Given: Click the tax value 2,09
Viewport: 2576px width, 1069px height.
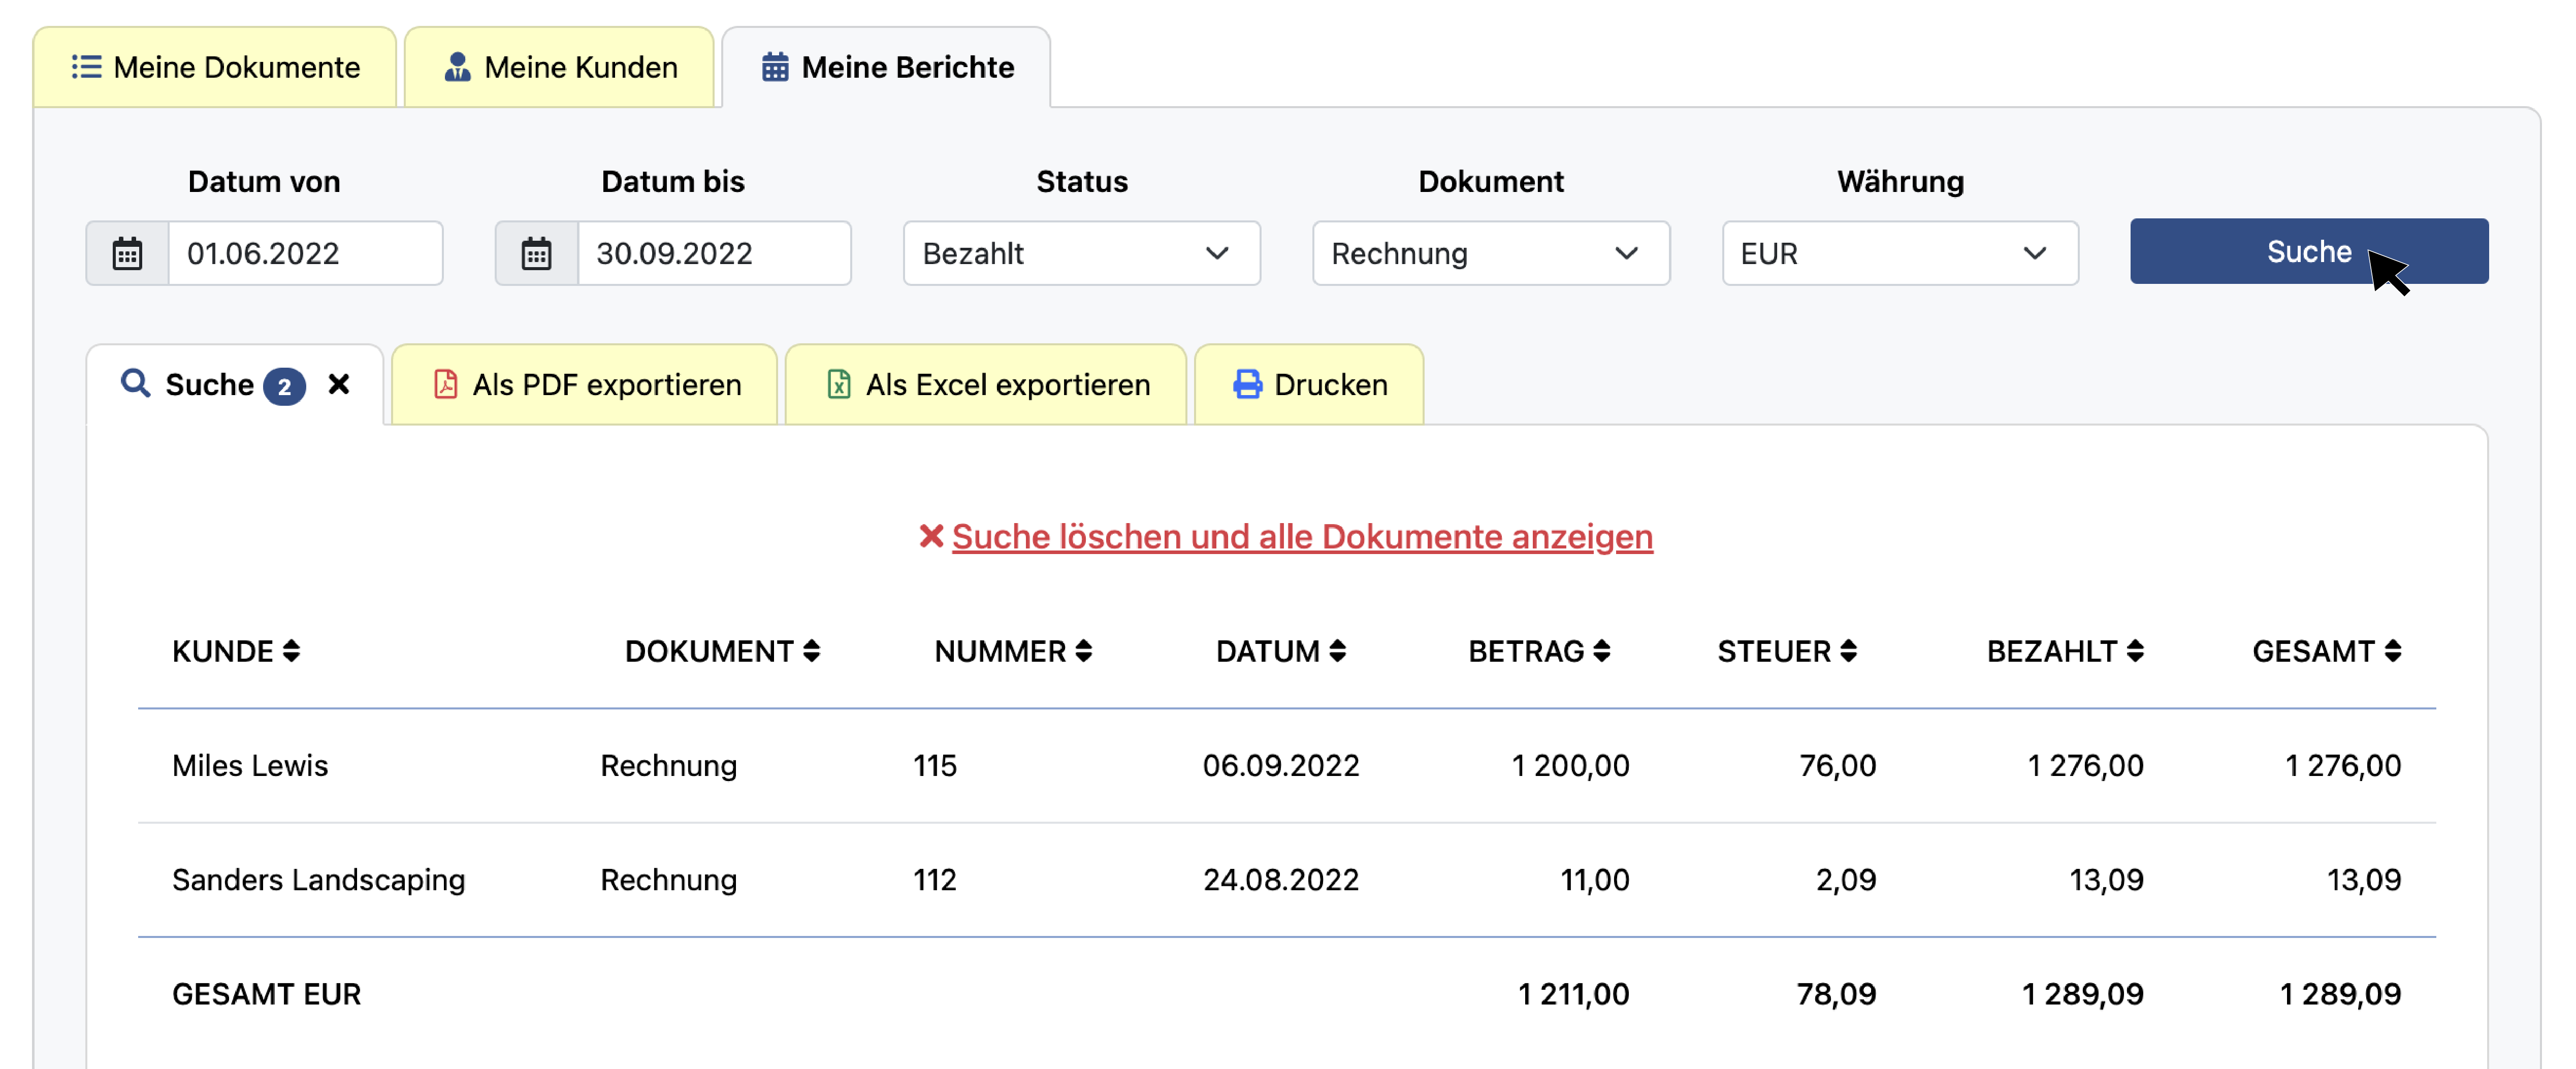Looking at the screenshot, I should (x=1846, y=880).
